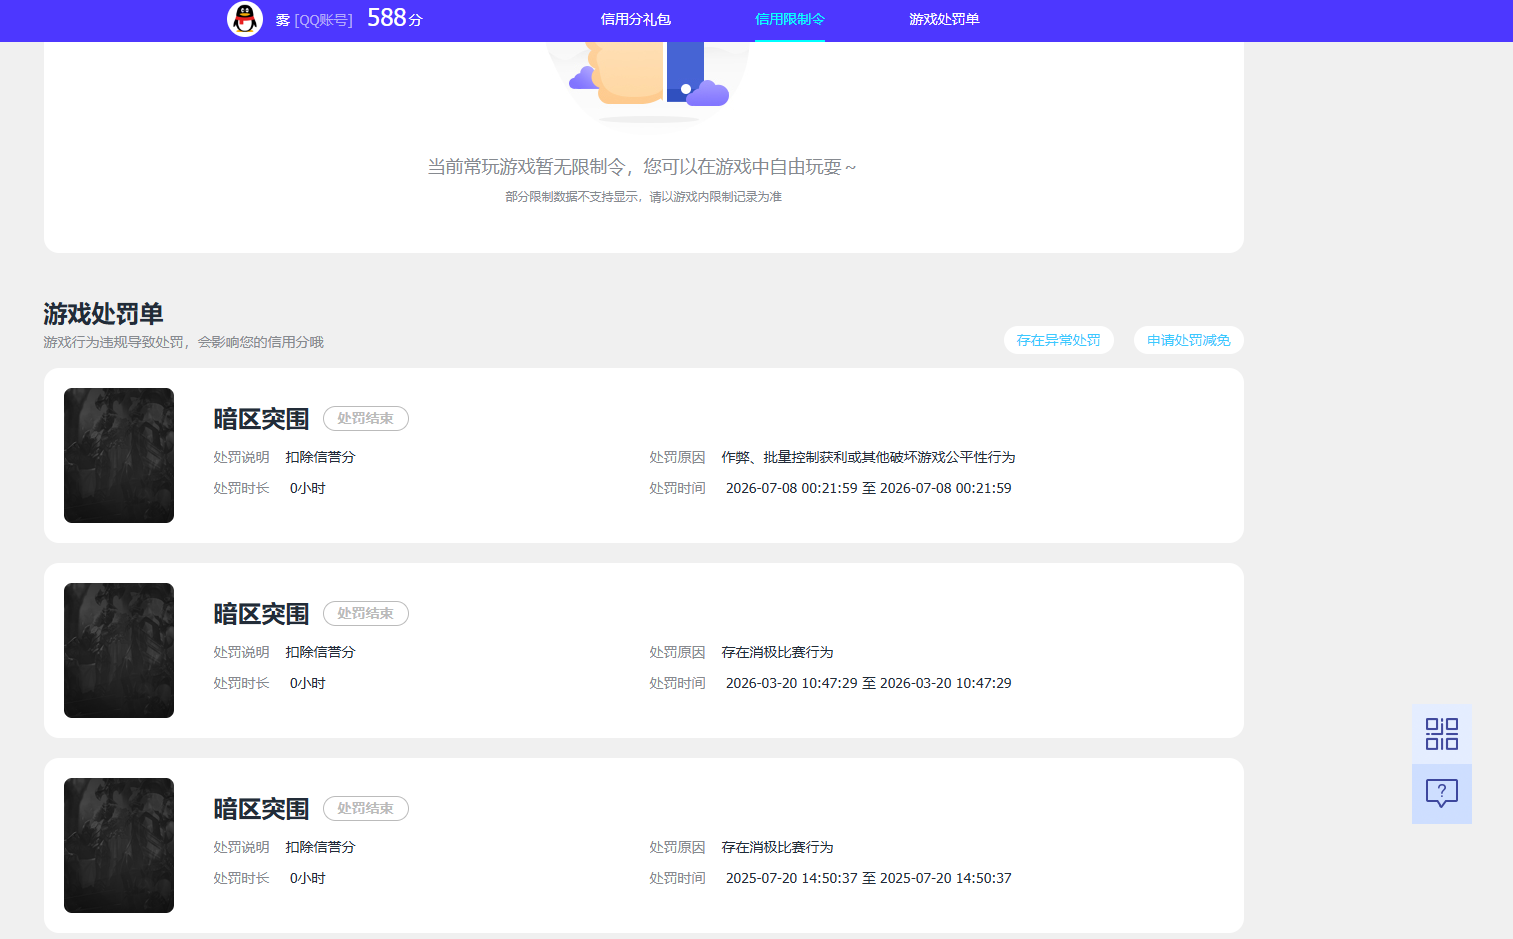Viewport: 1513px width, 939px height.
Task: Click the 游戏处罚单 section heading
Action: tap(103, 314)
